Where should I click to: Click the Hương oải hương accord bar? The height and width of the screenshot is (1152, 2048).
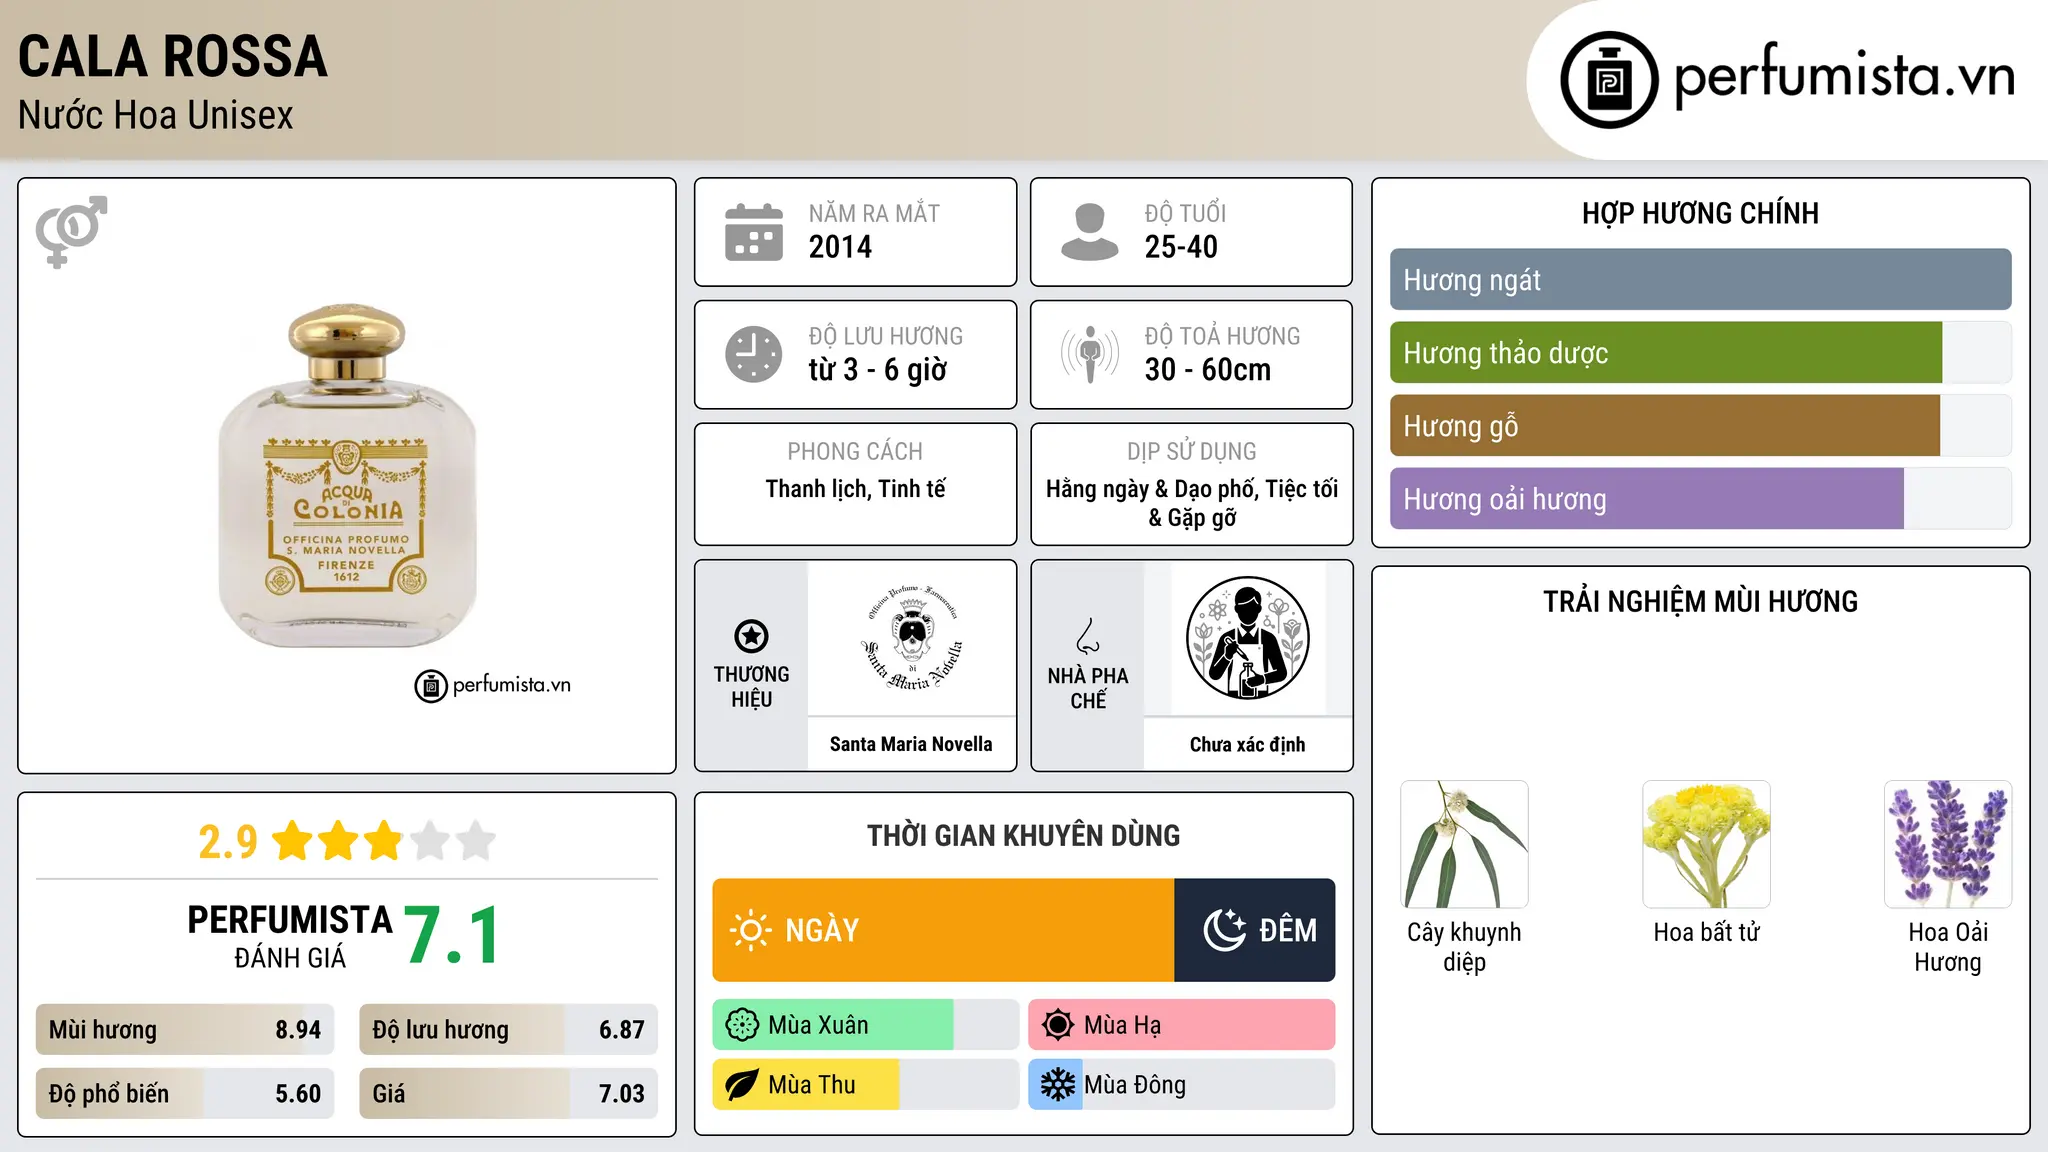1700,499
